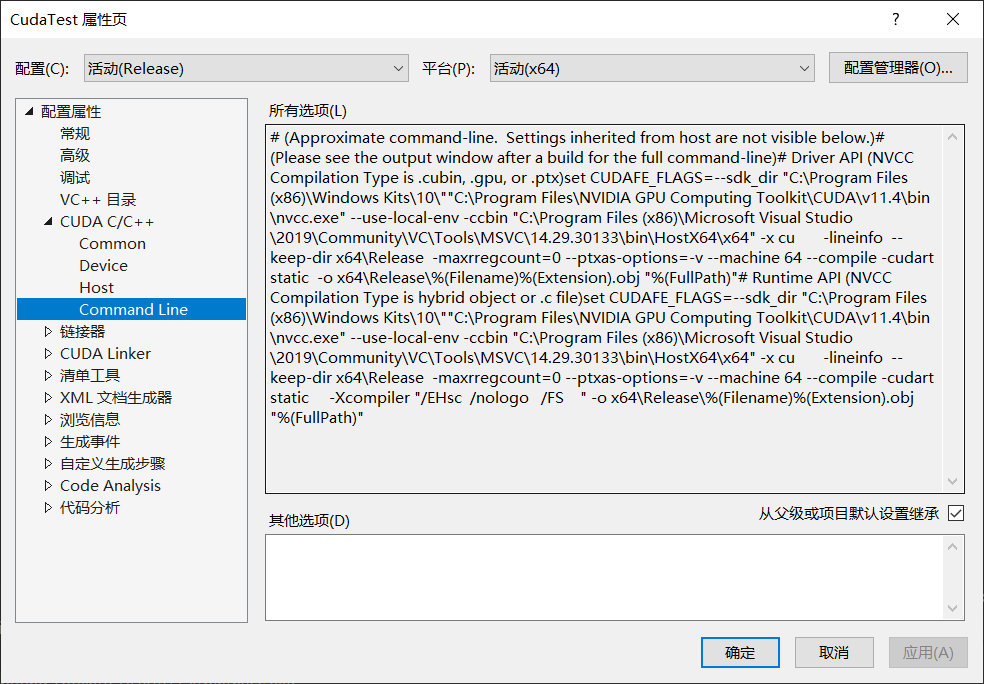
Task: Click the 配置(C): label
Action: 42,68
